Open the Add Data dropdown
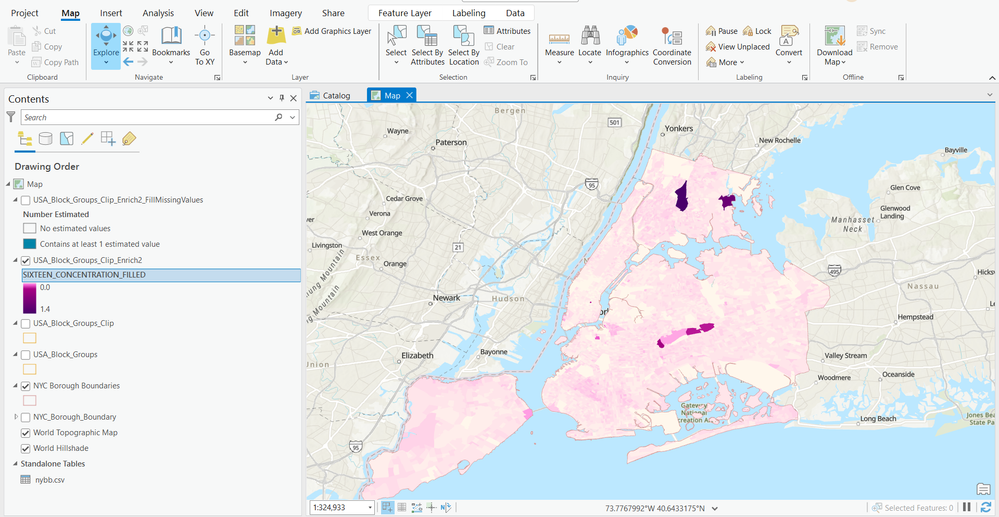 tap(286, 62)
